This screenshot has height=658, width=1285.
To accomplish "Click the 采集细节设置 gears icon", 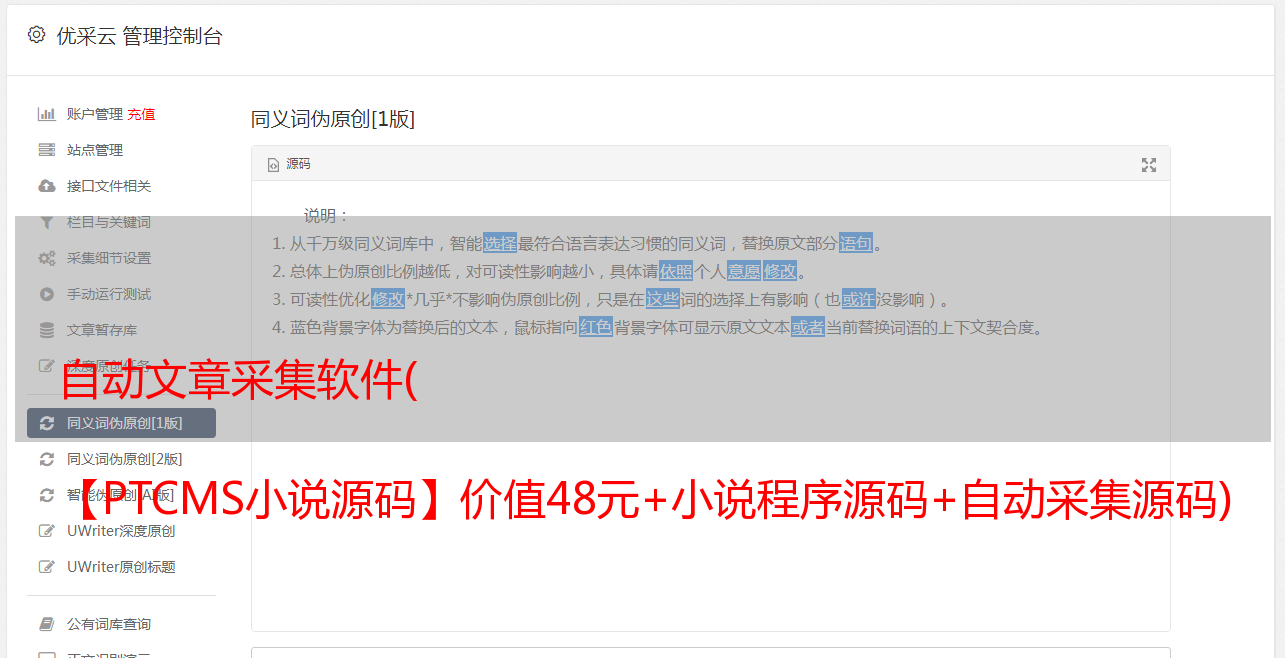I will pyautogui.click(x=46, y=258).
